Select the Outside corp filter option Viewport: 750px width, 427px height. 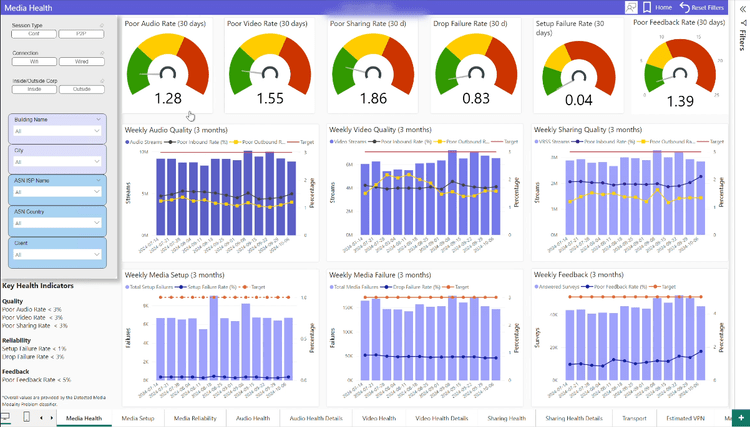(81, 89)
